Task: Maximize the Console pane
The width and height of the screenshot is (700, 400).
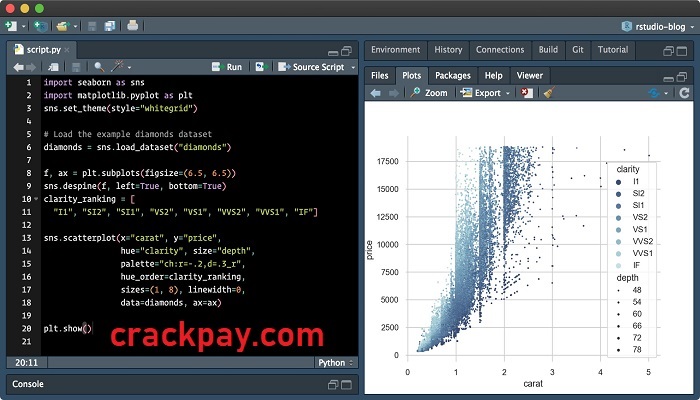Action: pos(346,384)
